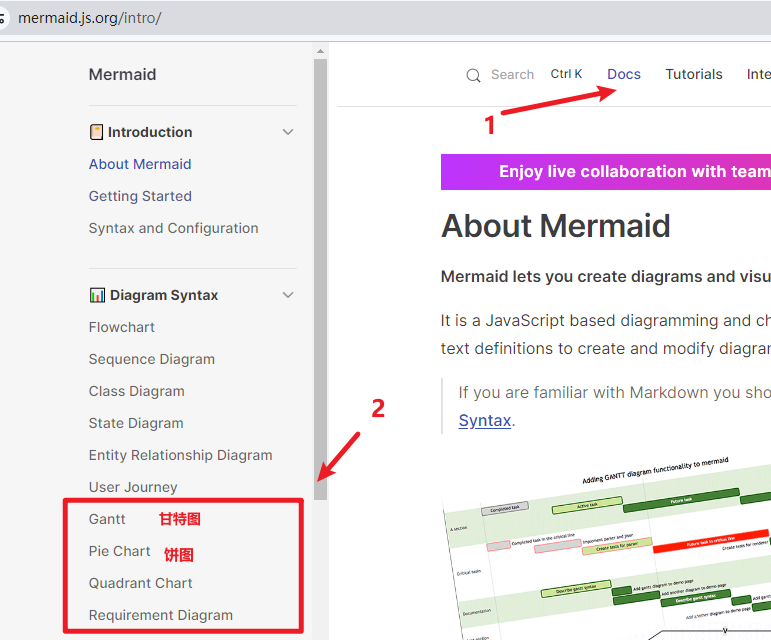Screen dimensions: 771x640
Task: Click the sidebar scroll up arrow
Action: coord(321,51)
